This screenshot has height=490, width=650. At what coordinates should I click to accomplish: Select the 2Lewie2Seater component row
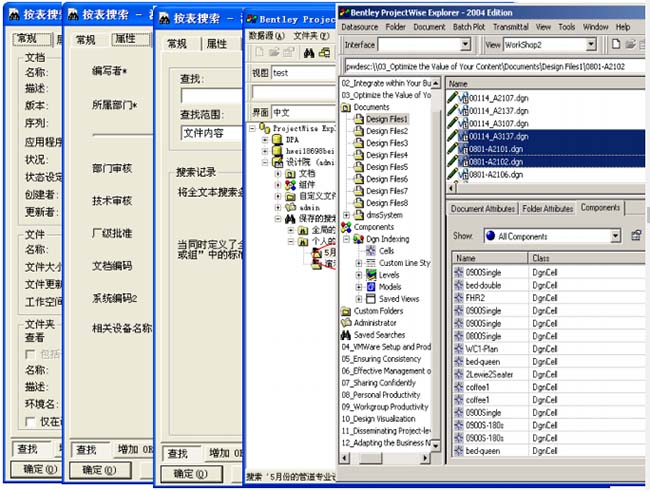pyautogui.click(x=549, y=374)
